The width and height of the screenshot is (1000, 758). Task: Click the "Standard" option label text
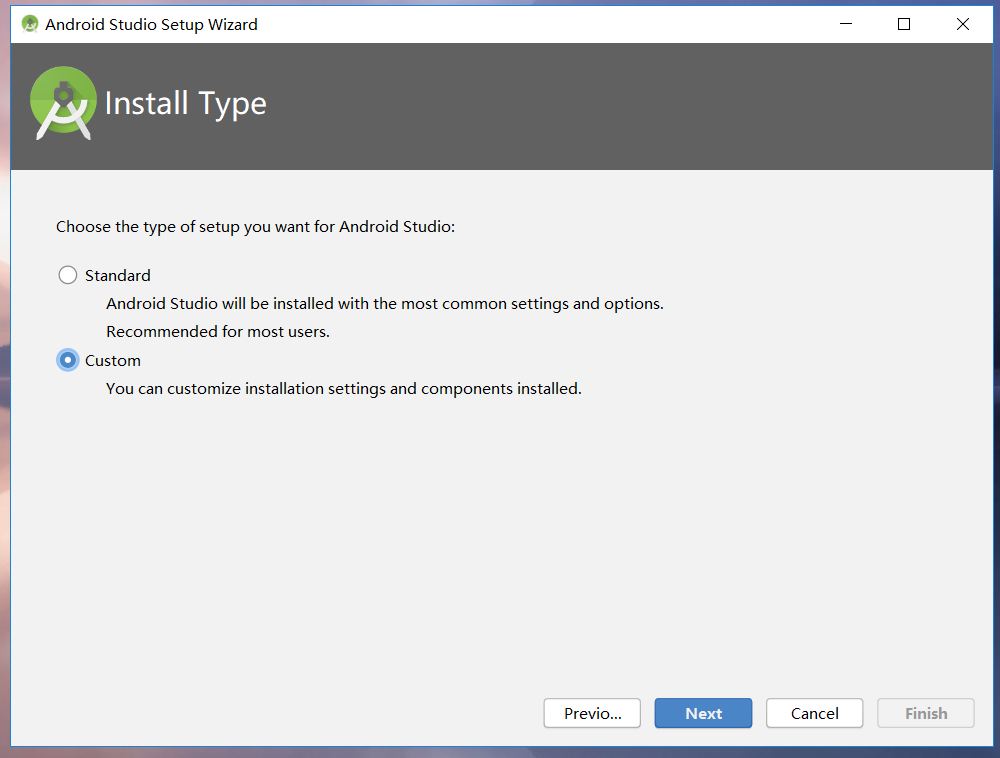pos(118,275)
